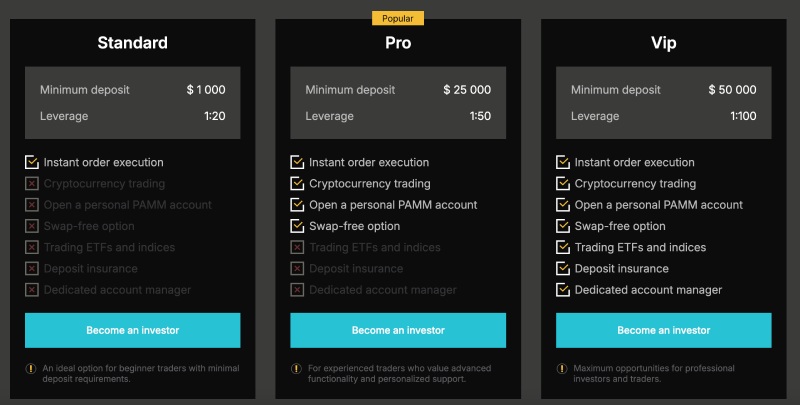This screenshot has width=800, height=405.
Task: Toggle Vip's Deposit insurance checkbox
Action: click(x=563, y=269)
